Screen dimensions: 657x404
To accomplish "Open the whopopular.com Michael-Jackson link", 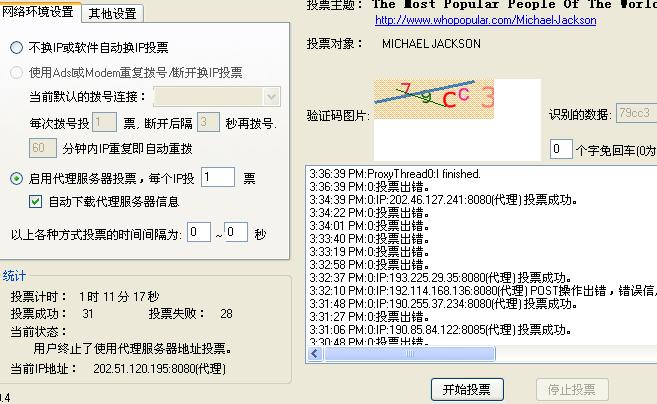I will click(x=486, y=20).
